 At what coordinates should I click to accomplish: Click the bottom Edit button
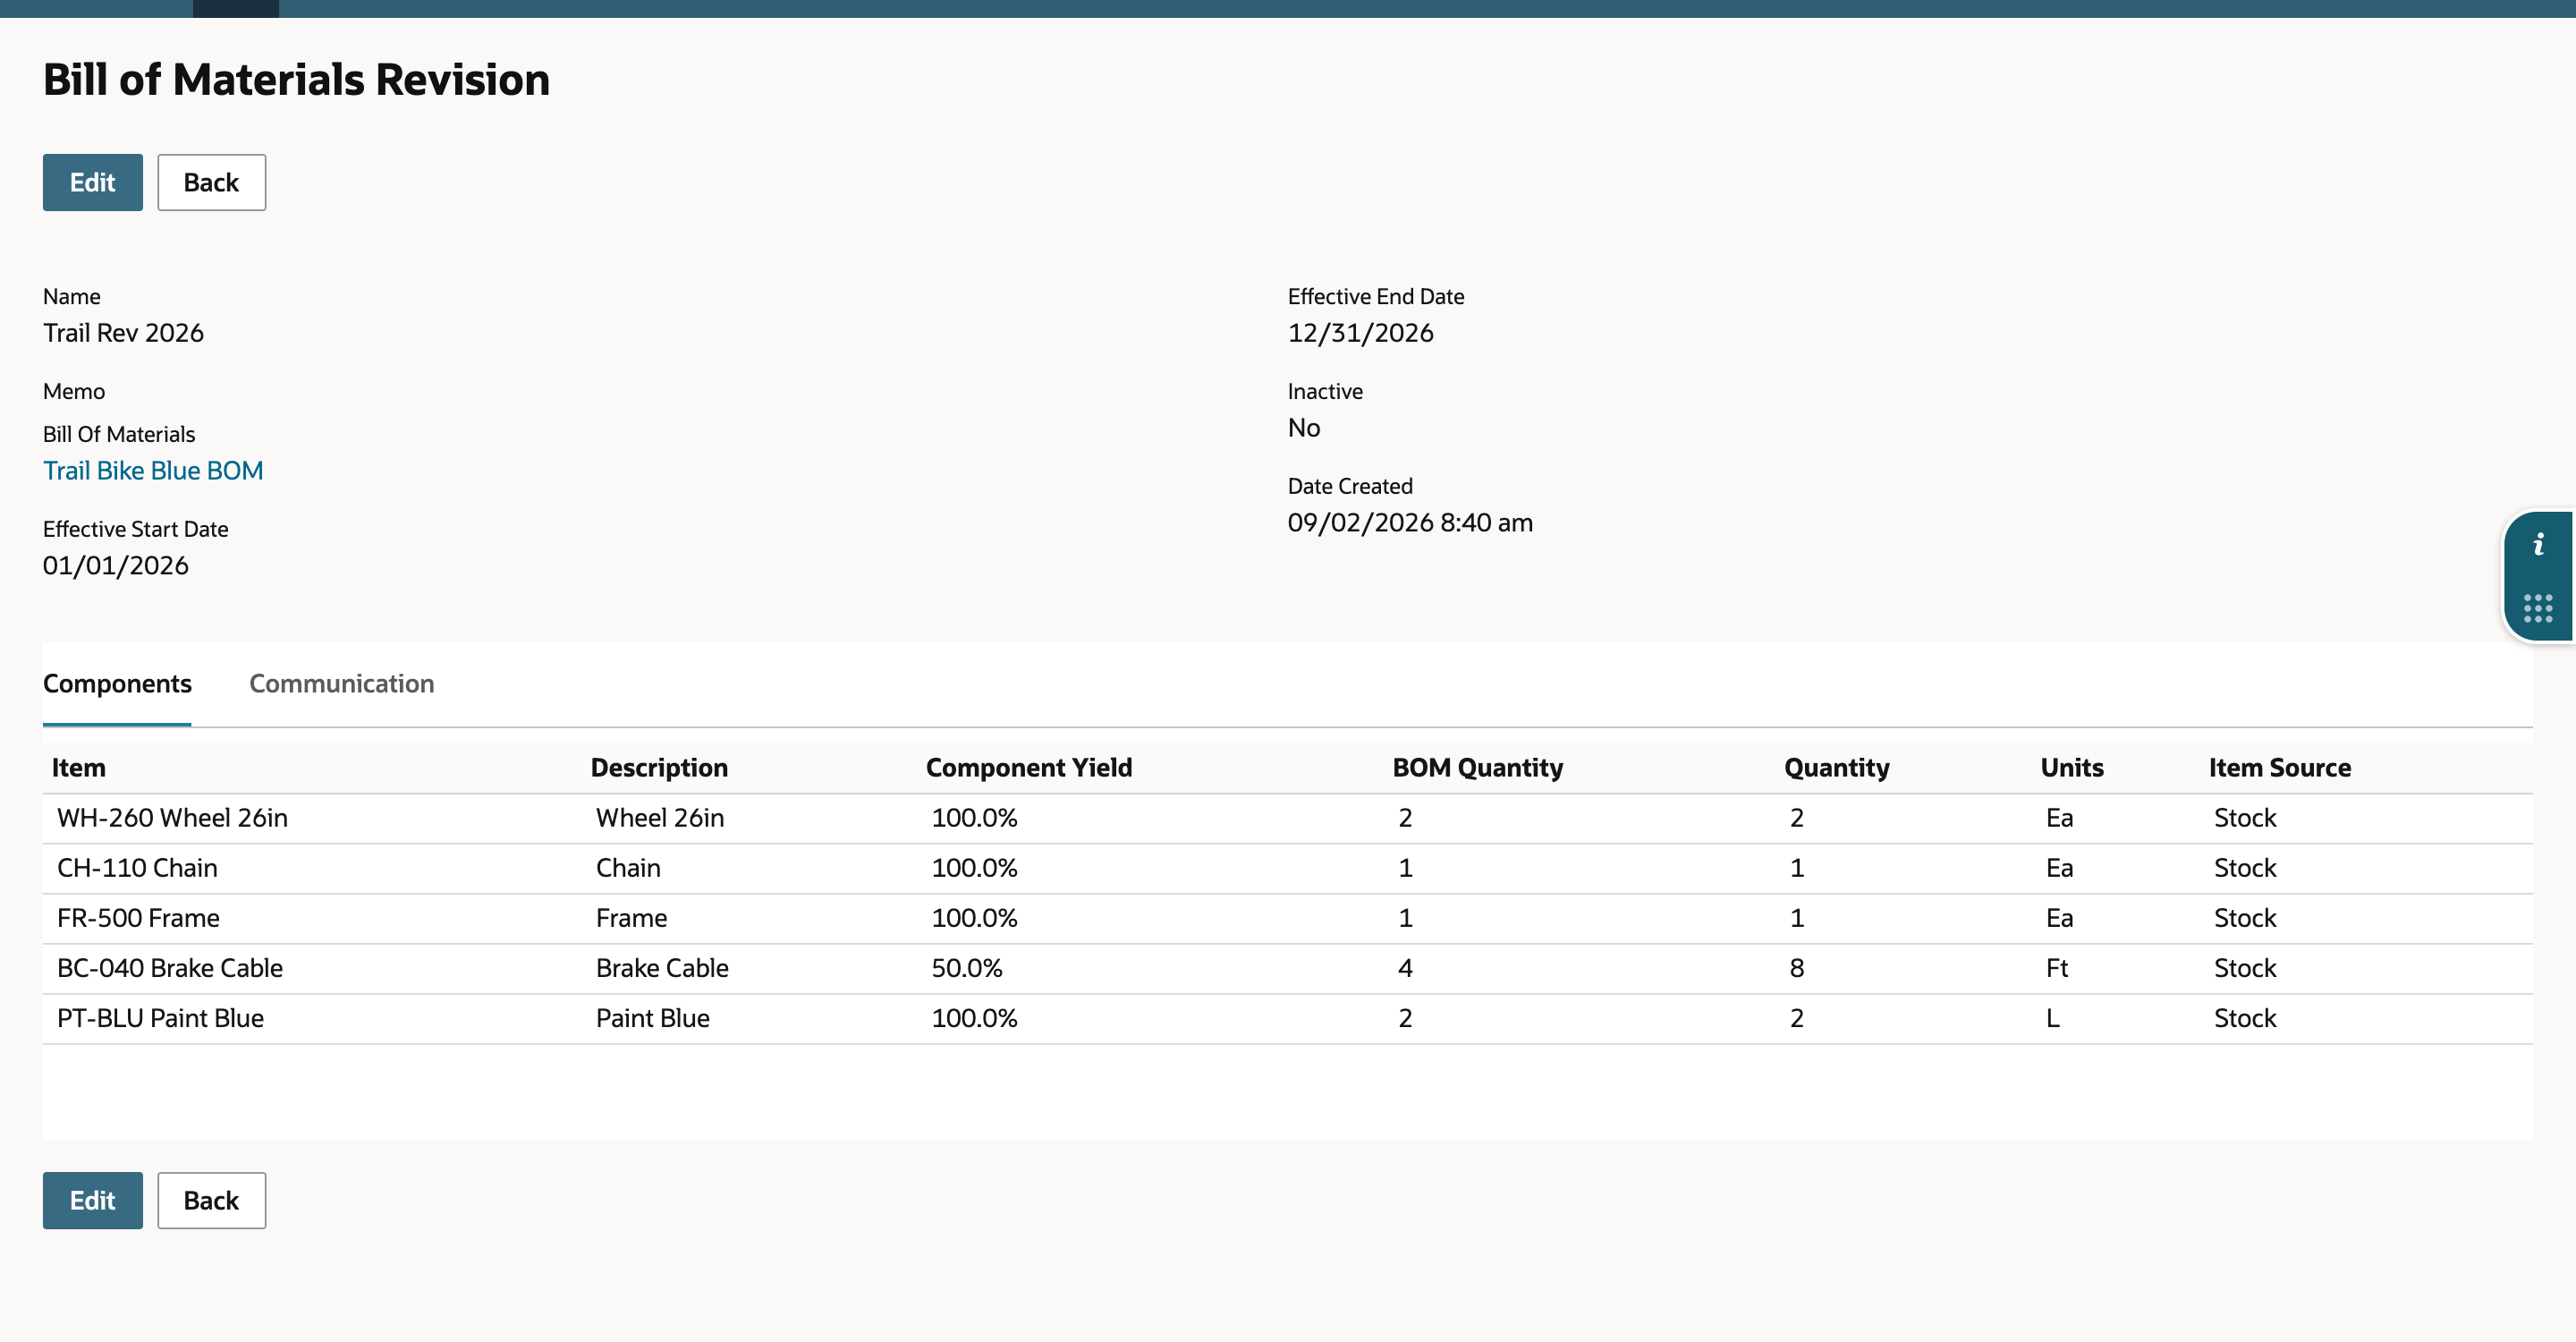(x=93, y=1200)
